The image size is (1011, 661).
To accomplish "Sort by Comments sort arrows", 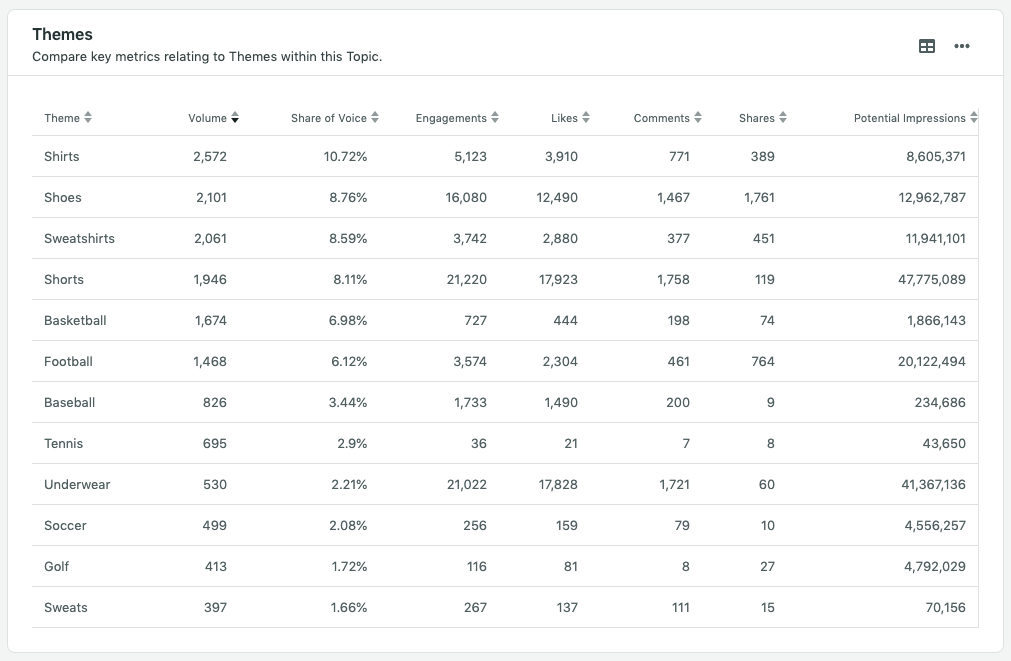I will click(x=698, y=117).
